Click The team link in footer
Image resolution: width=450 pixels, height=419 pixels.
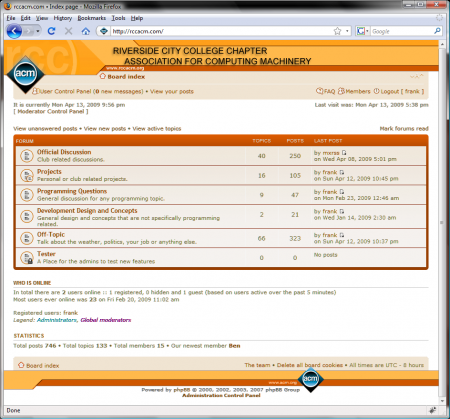[257, 365]
